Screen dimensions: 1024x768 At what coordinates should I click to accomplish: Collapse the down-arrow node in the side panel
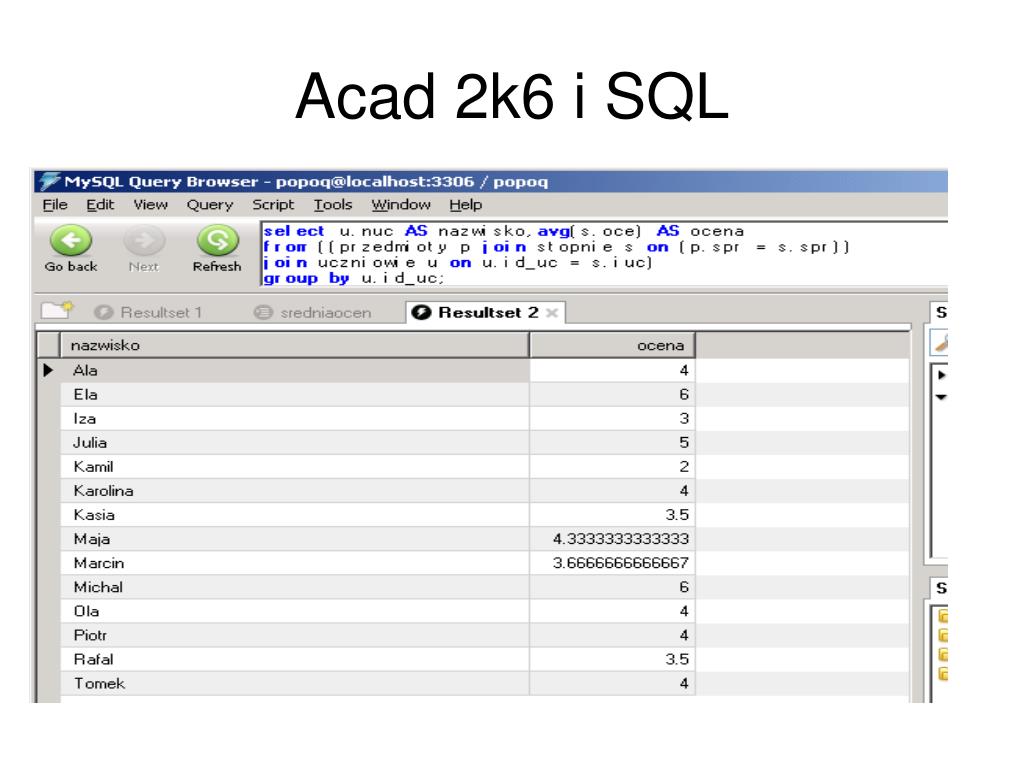pyautogui.click(x=941, y=396)
